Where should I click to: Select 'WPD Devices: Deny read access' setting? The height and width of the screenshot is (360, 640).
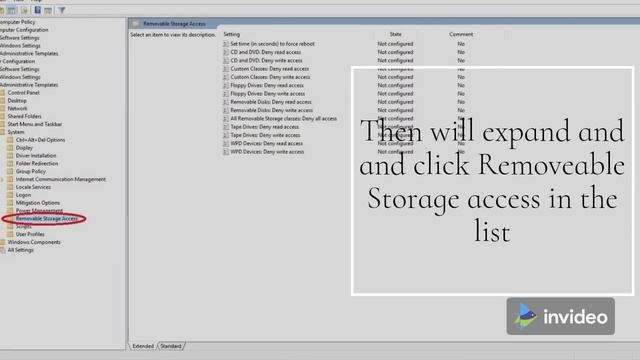click(267, 144)
